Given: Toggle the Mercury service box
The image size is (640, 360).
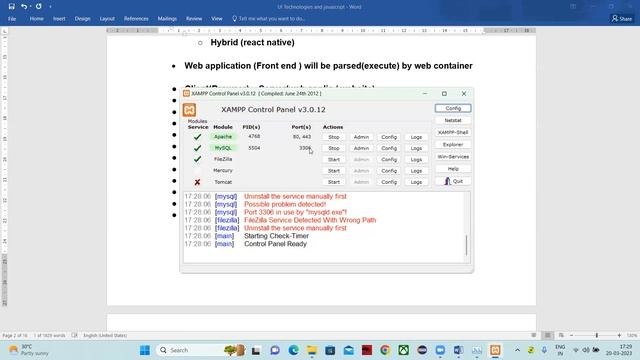Looking at the screenshot, I should point(198,171).
